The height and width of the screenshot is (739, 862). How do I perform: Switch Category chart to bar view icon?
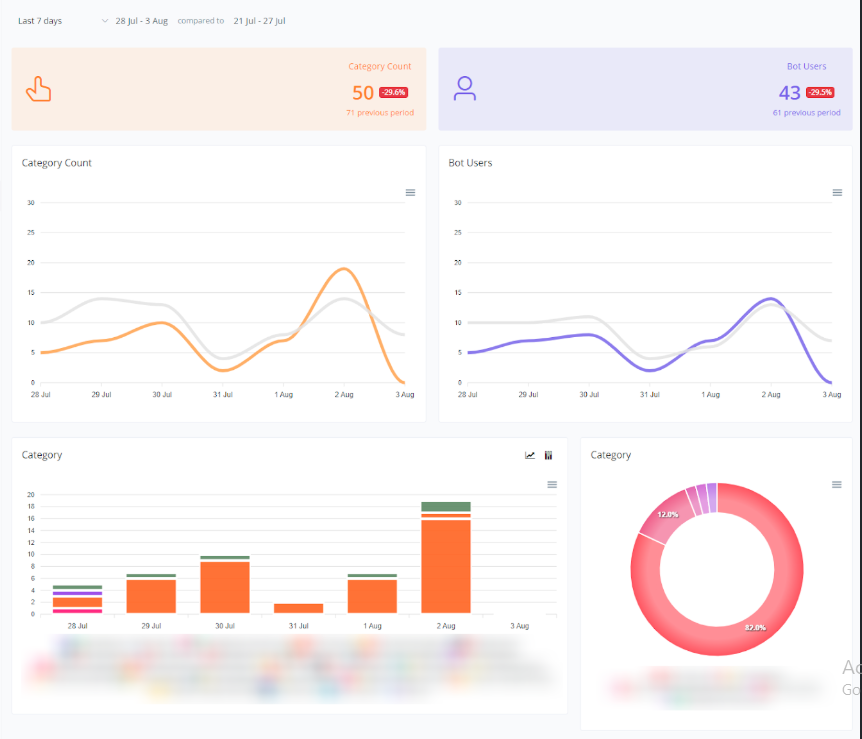(548, 456)
